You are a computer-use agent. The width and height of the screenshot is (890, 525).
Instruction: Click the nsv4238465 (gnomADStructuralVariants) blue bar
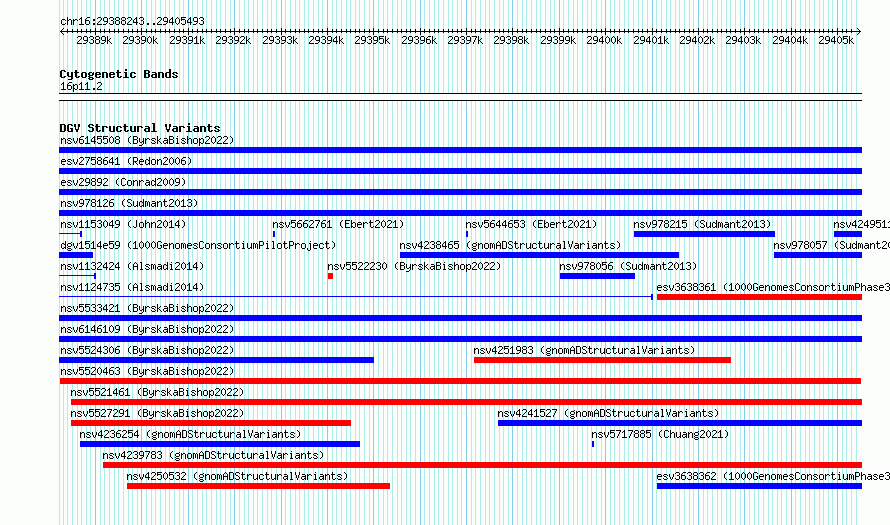click(539, 255)
